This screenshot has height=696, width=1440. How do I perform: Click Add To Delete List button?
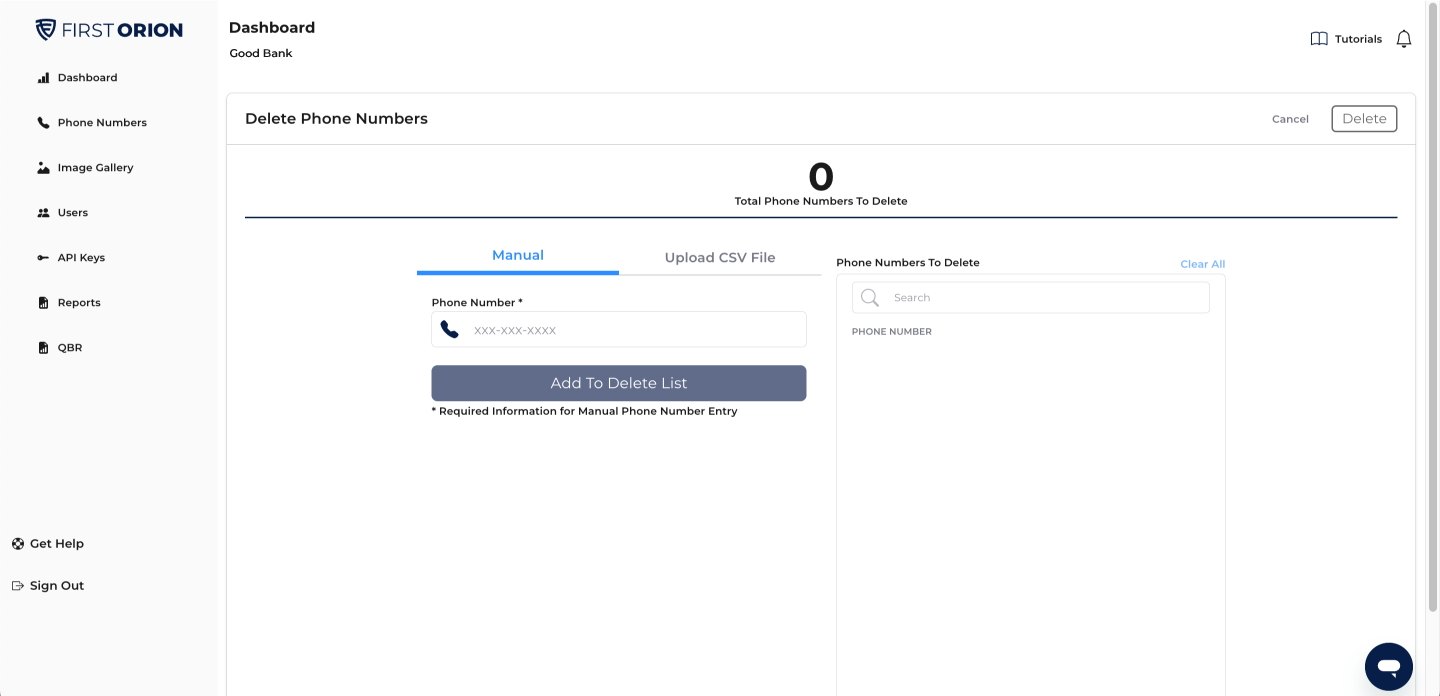point(619,383)
